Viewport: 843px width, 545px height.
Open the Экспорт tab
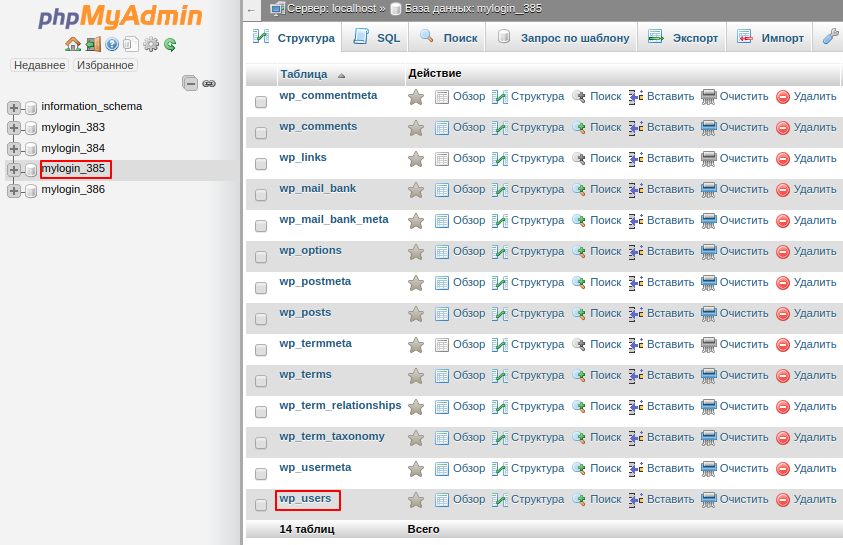[684, 38]
